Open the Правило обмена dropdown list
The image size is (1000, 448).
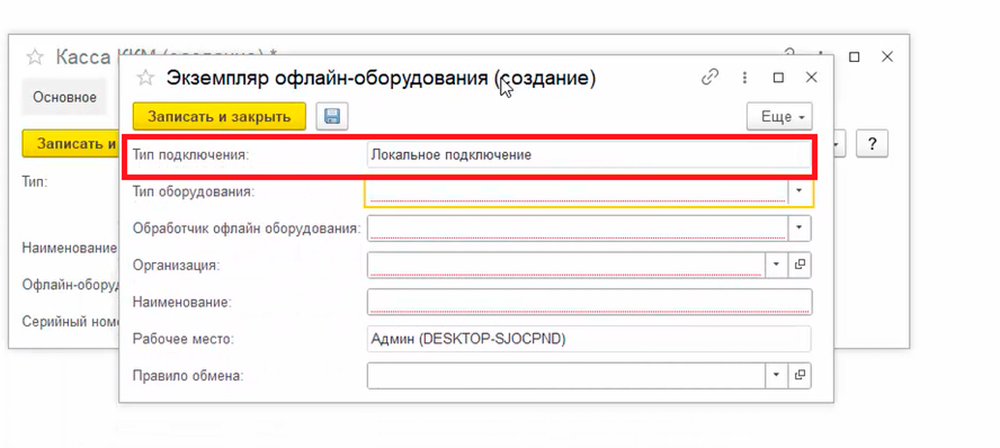(777, 375)
